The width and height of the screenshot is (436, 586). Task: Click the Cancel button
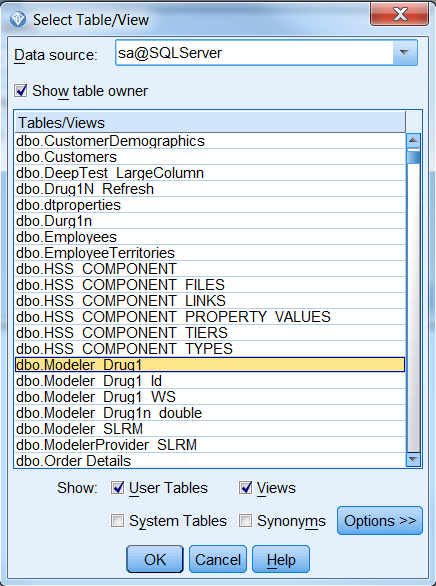(x=218, y=559)
